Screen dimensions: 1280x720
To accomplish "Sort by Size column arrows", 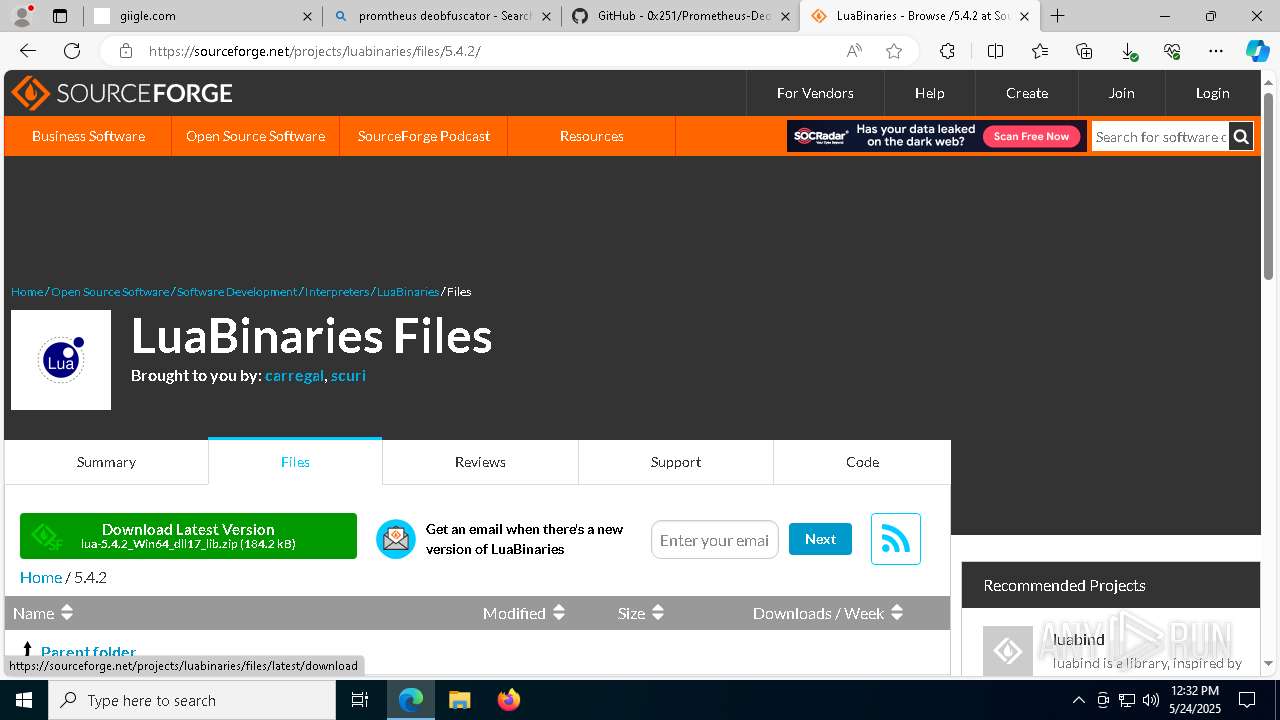I will tap(658, 613).
